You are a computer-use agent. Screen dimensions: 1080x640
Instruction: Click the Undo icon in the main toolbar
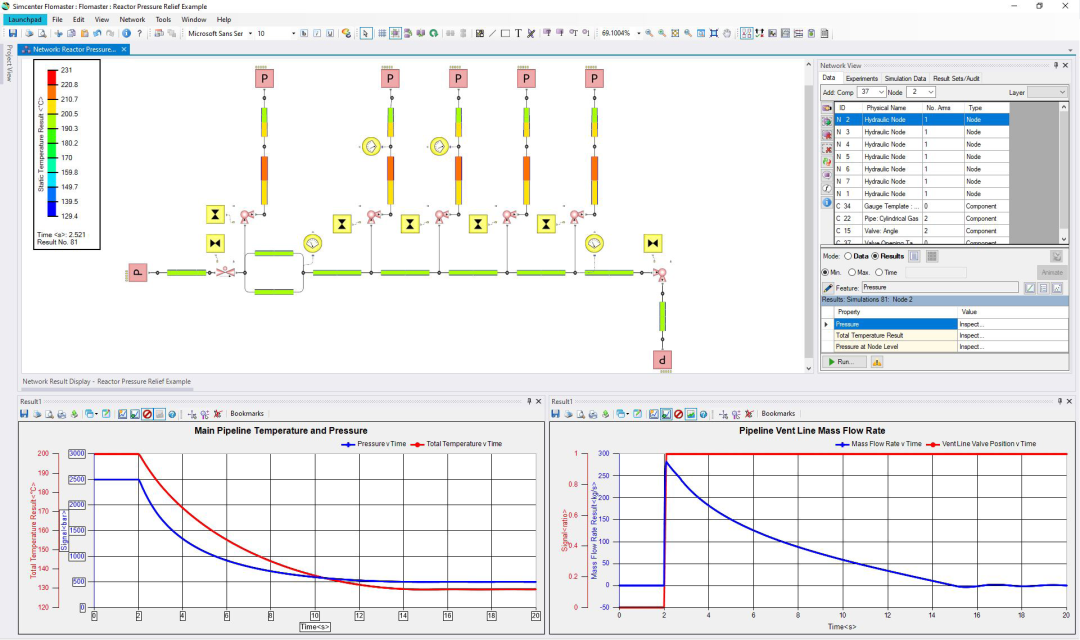[x=97, y=33]
